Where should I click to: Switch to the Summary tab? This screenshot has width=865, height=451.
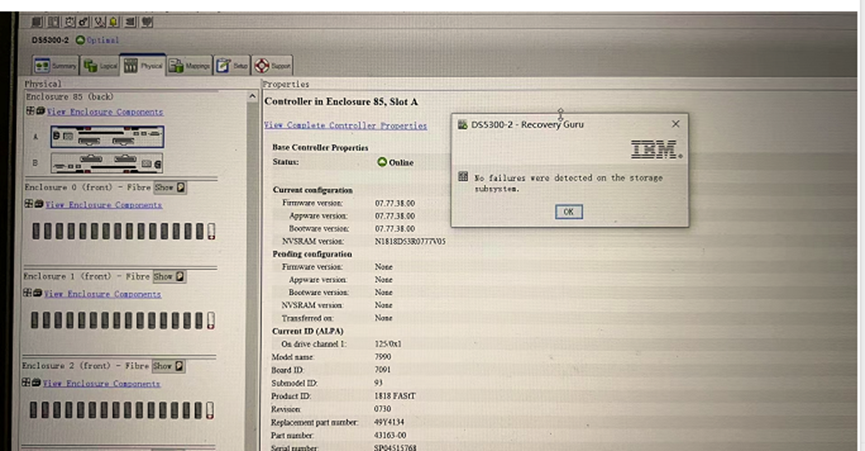[55, 66]
